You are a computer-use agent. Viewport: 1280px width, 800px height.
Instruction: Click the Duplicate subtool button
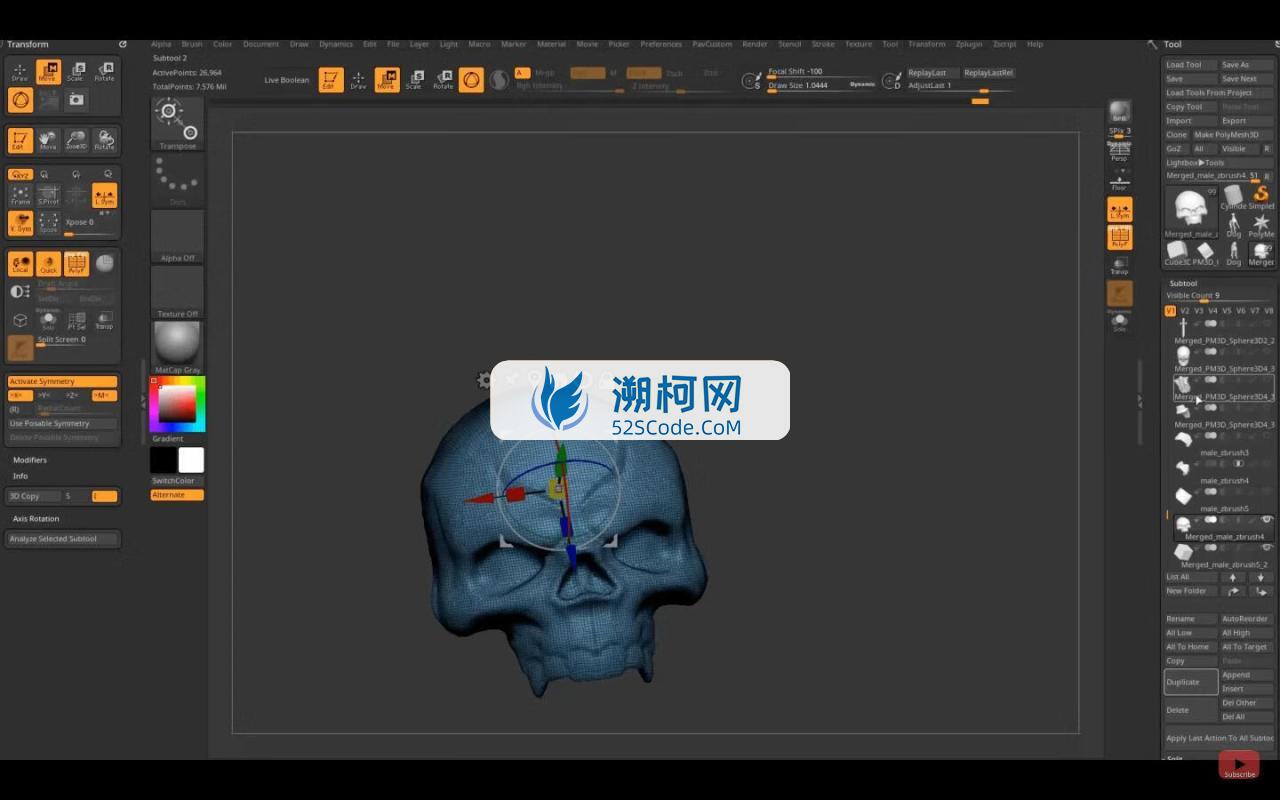tap(1191, 682)
